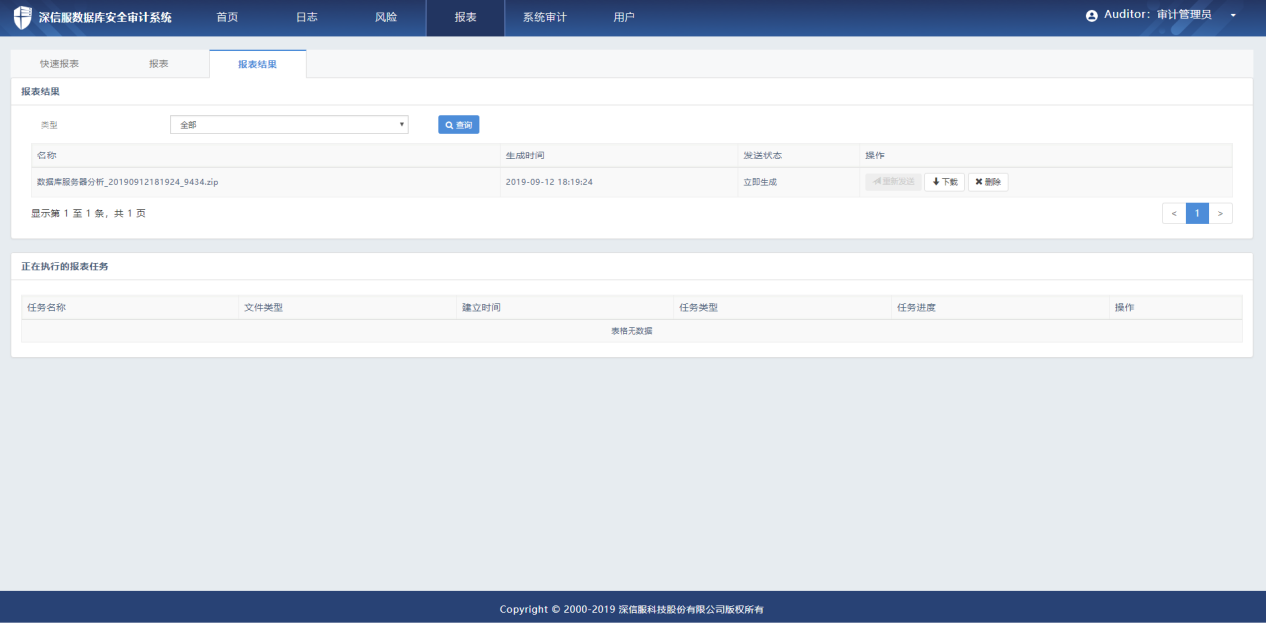The image size is (1266, 624).
Task: Expand the 类型 type dropdown
Action: (x=289, y=125)
